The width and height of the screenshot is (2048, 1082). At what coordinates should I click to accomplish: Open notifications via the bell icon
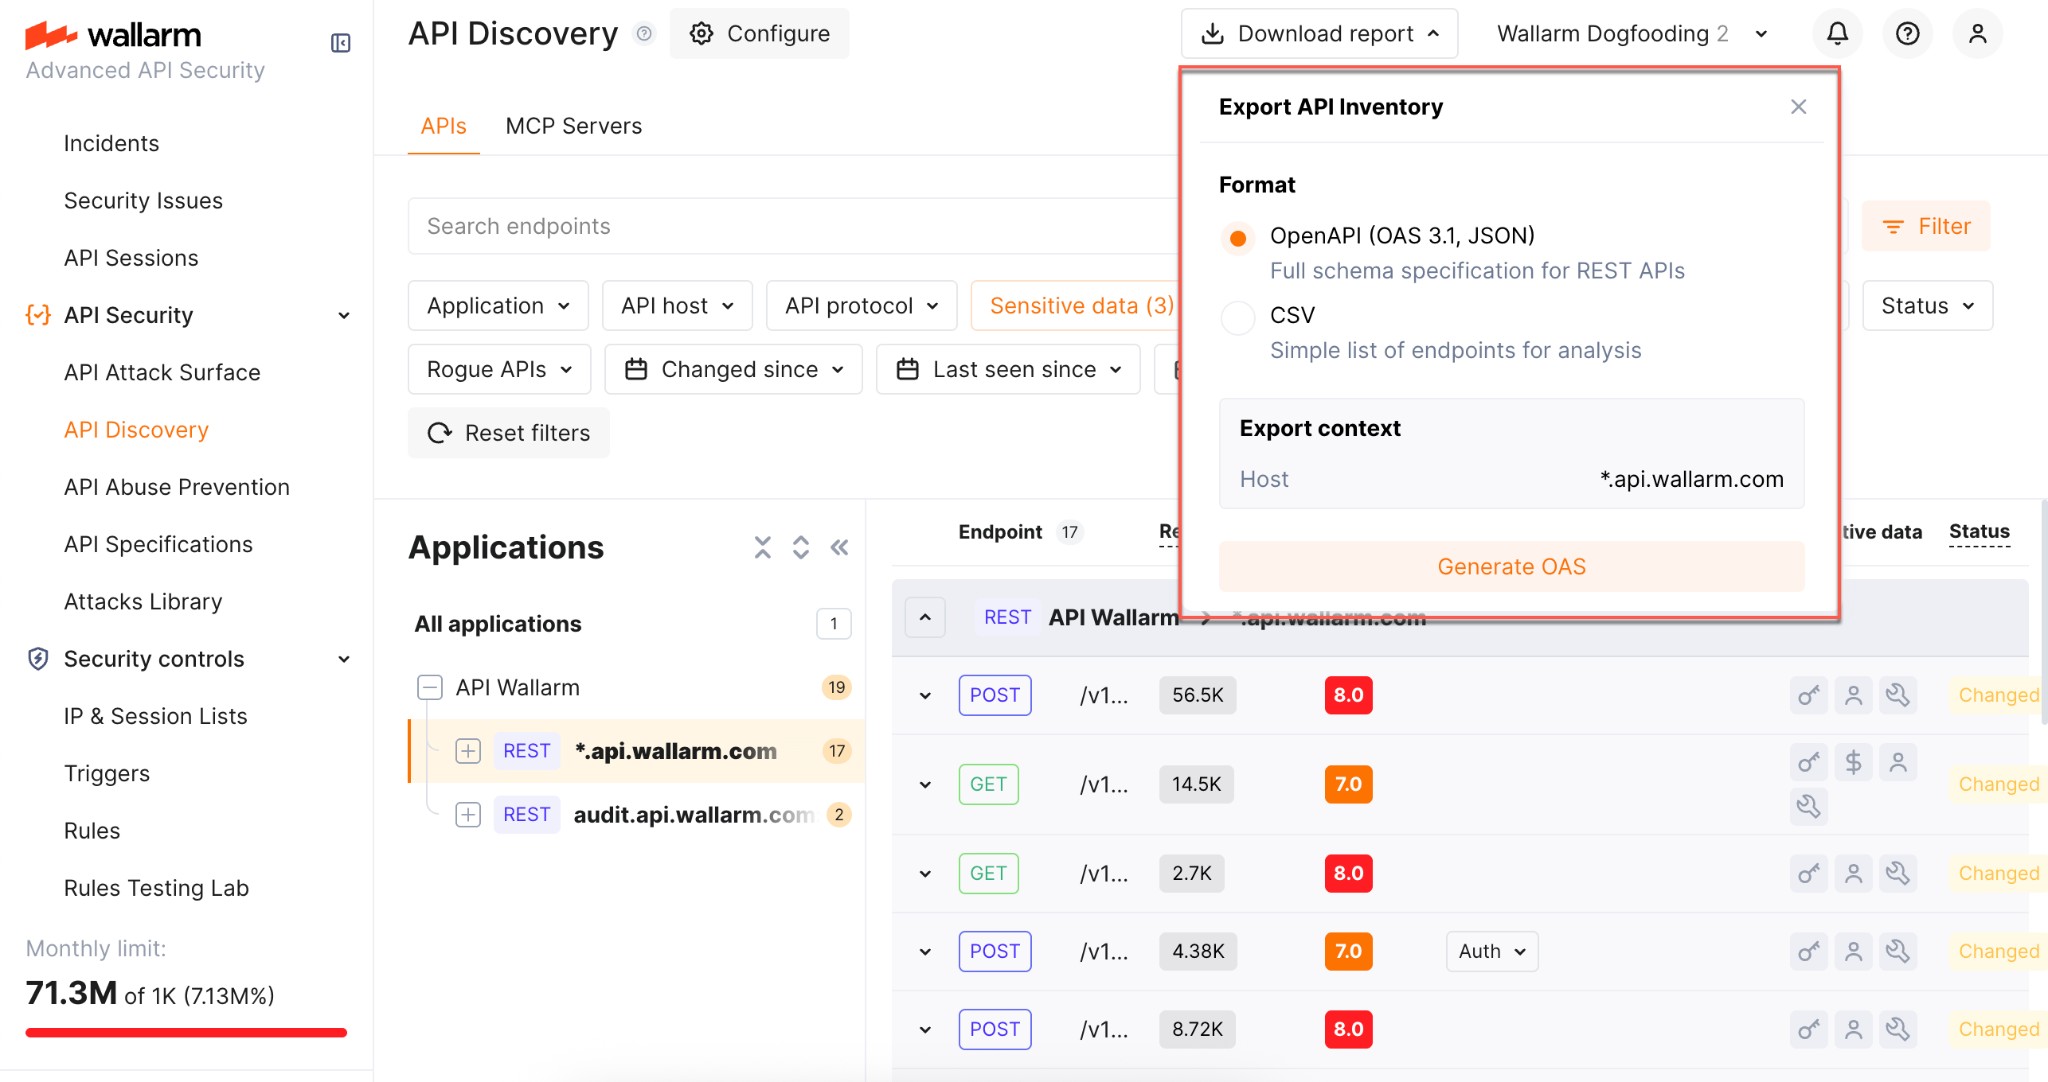pyautogui.click(x=1837, y=33)
